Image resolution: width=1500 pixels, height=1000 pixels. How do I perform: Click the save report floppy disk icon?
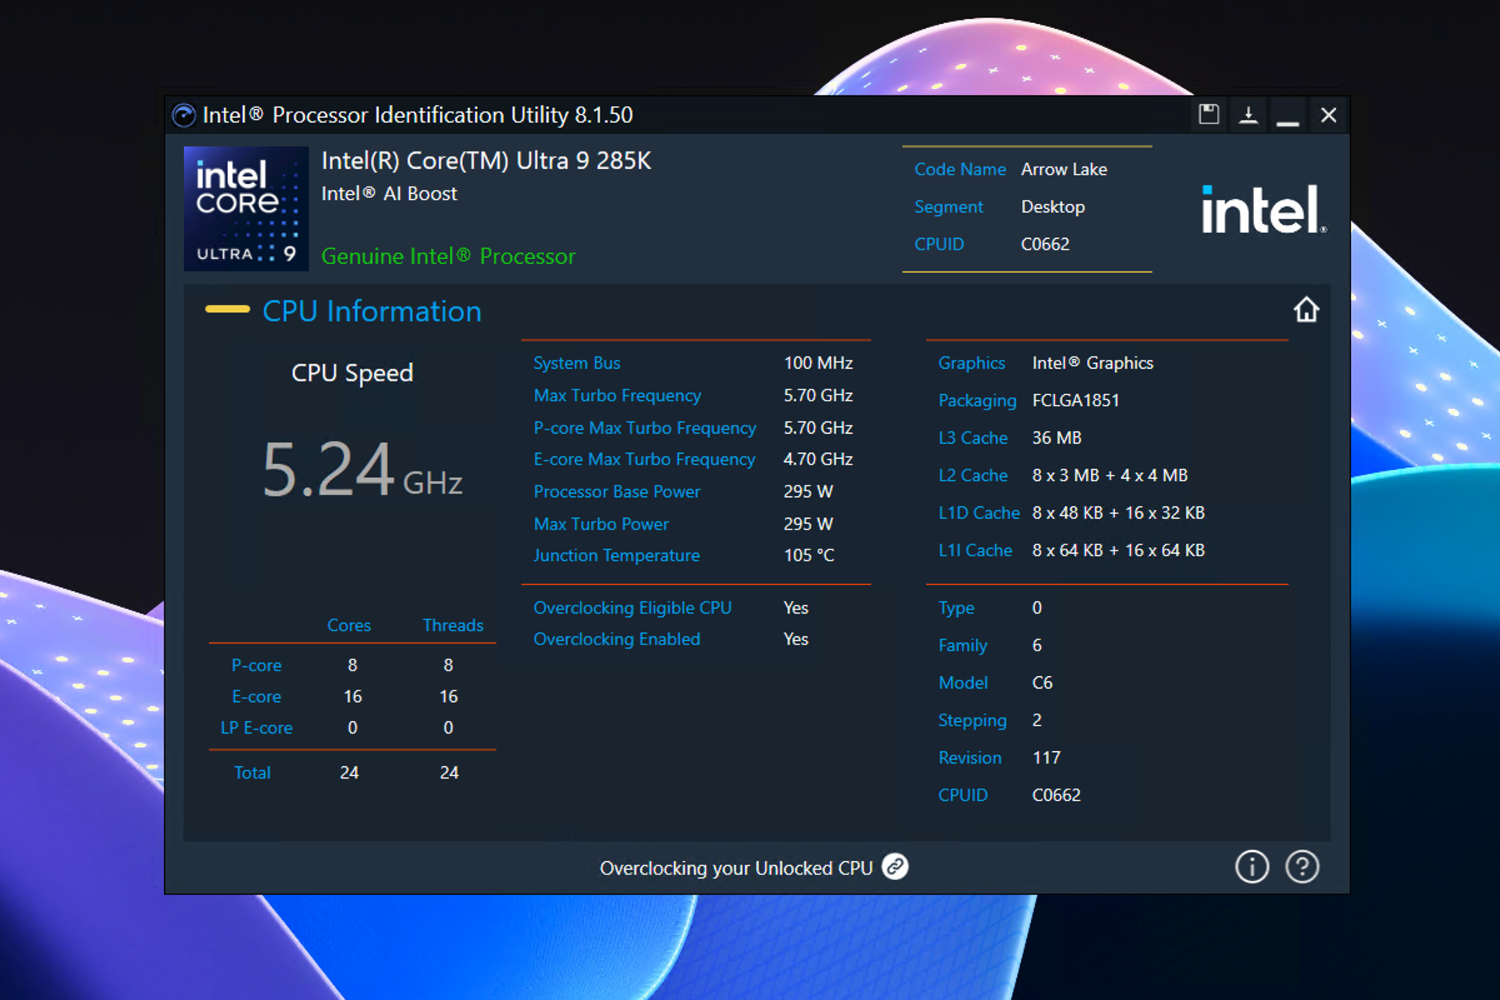(1209, 114)
